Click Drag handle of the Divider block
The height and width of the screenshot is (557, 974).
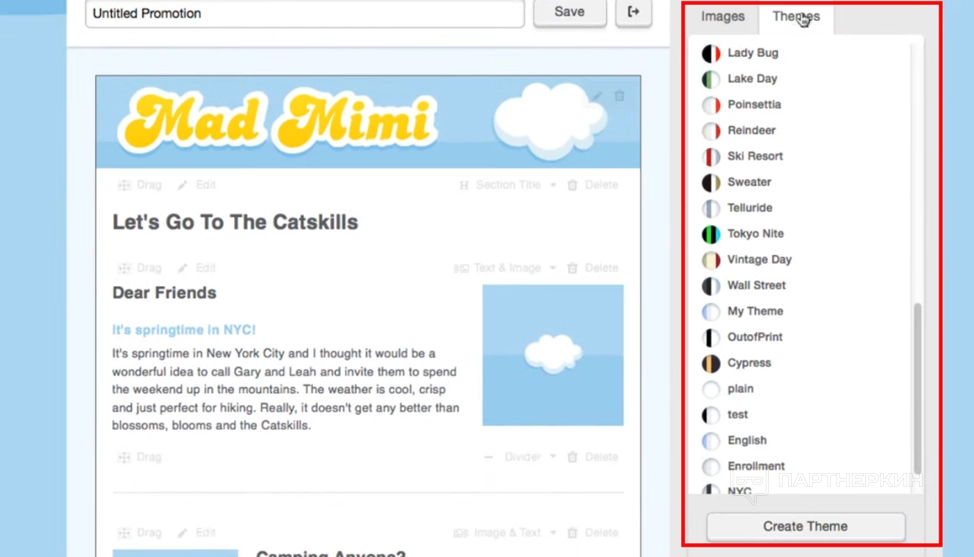point(140,457)
